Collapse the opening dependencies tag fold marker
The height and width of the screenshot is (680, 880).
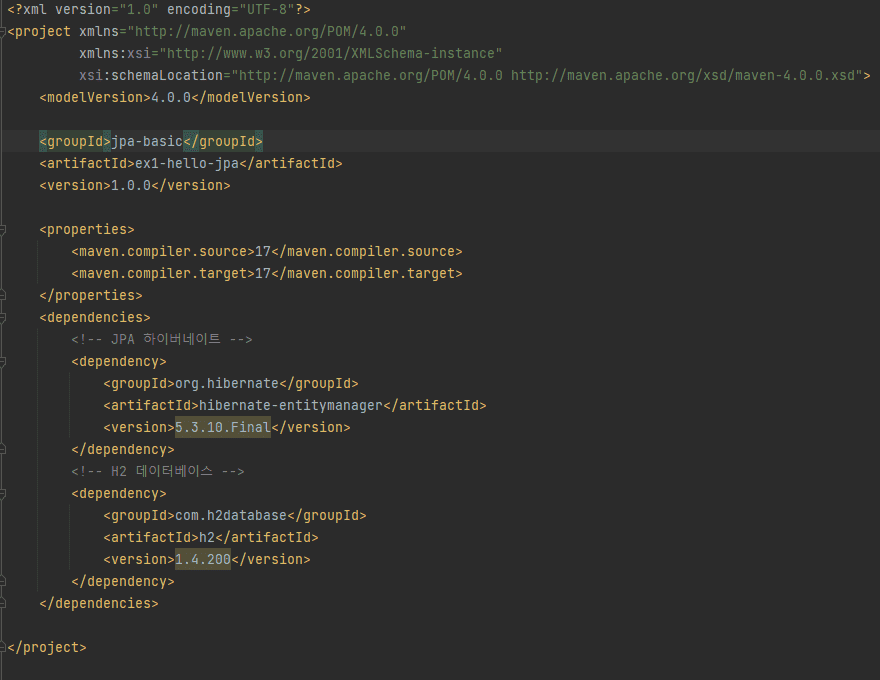click(3, 318)
